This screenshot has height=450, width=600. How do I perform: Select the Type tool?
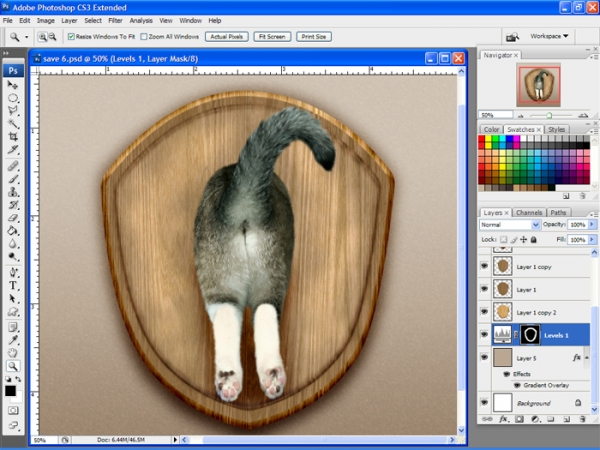(x=13, y=286)
